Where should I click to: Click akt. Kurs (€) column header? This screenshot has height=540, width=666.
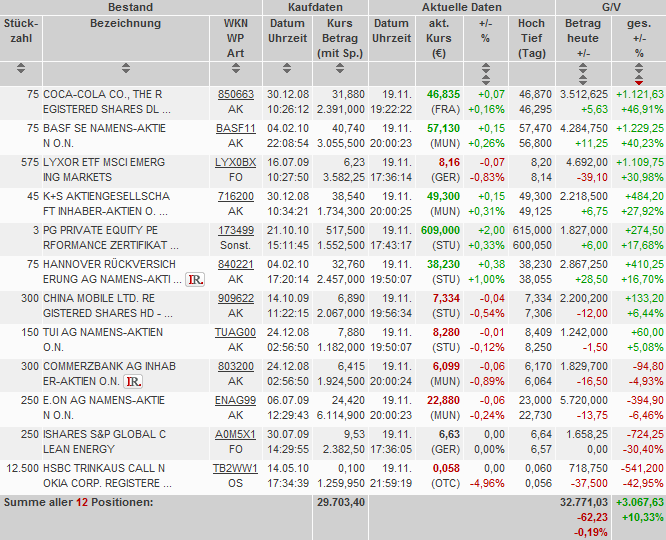click(439, 38)
